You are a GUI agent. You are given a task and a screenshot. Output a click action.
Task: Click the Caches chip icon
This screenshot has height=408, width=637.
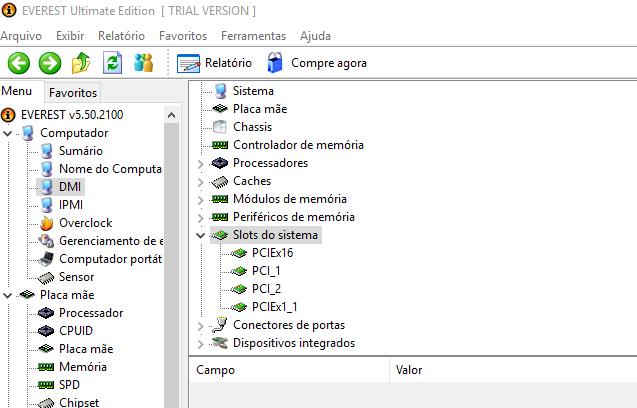tap(220, 182)
